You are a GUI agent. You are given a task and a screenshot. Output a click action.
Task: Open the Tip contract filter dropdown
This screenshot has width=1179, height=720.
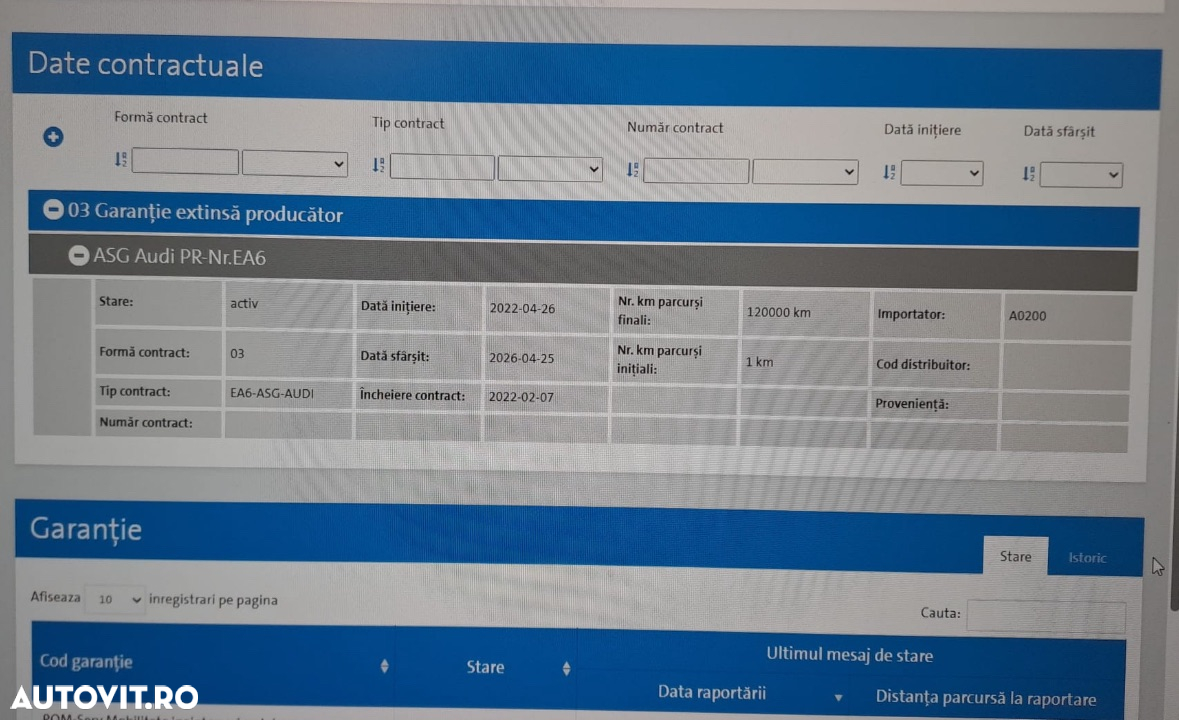(x=550, y=168)
